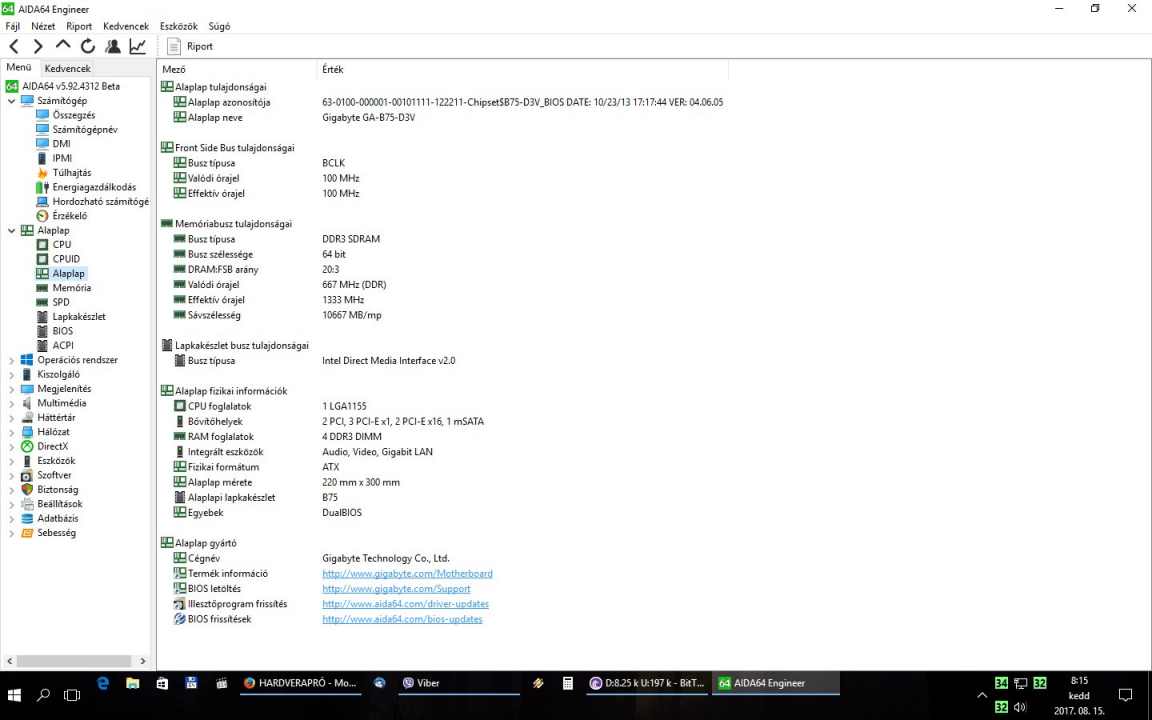The height and width of the screenshot is (720, 1152).
Task: Go up one level with the Up arrow icon
Action: pyautogui.click(x=63, y=46)
